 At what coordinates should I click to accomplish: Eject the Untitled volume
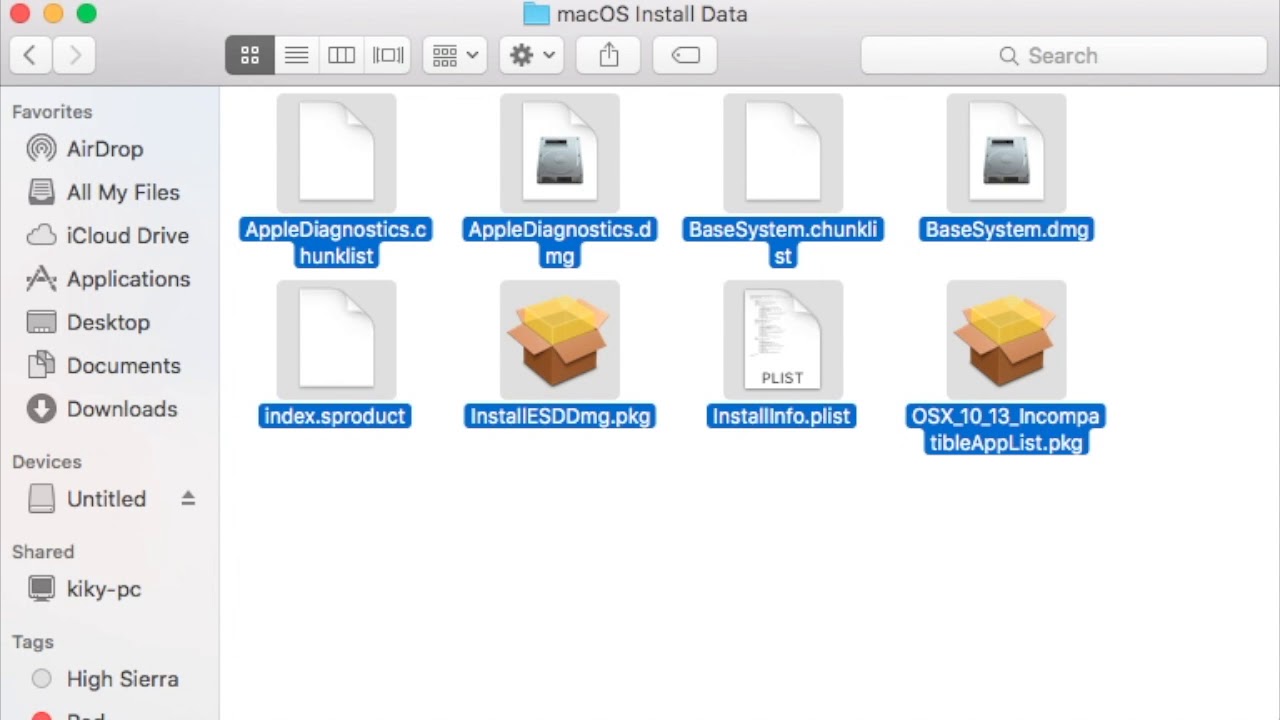188,498
